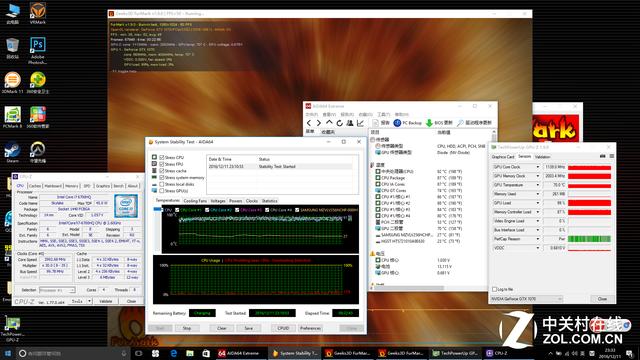Enable the Stress GPU(s) checkbox
Image resolution: width=640 pixels, height=360 pixels.
162,191
